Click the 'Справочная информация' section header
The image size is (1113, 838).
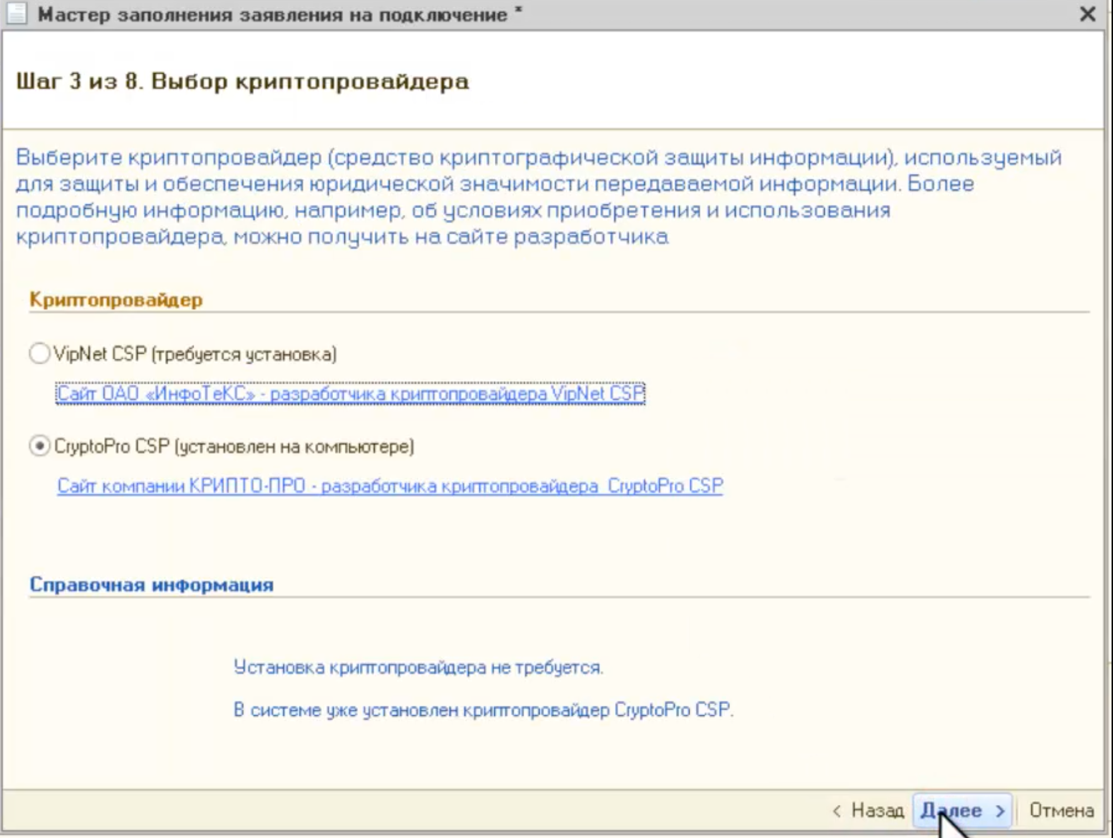(152, 585)
